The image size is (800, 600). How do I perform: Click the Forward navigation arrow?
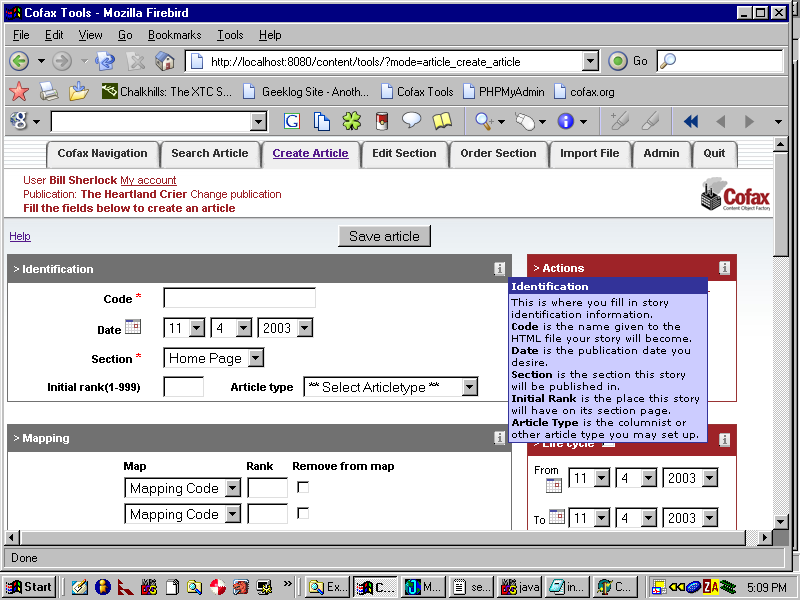[62, 62]
